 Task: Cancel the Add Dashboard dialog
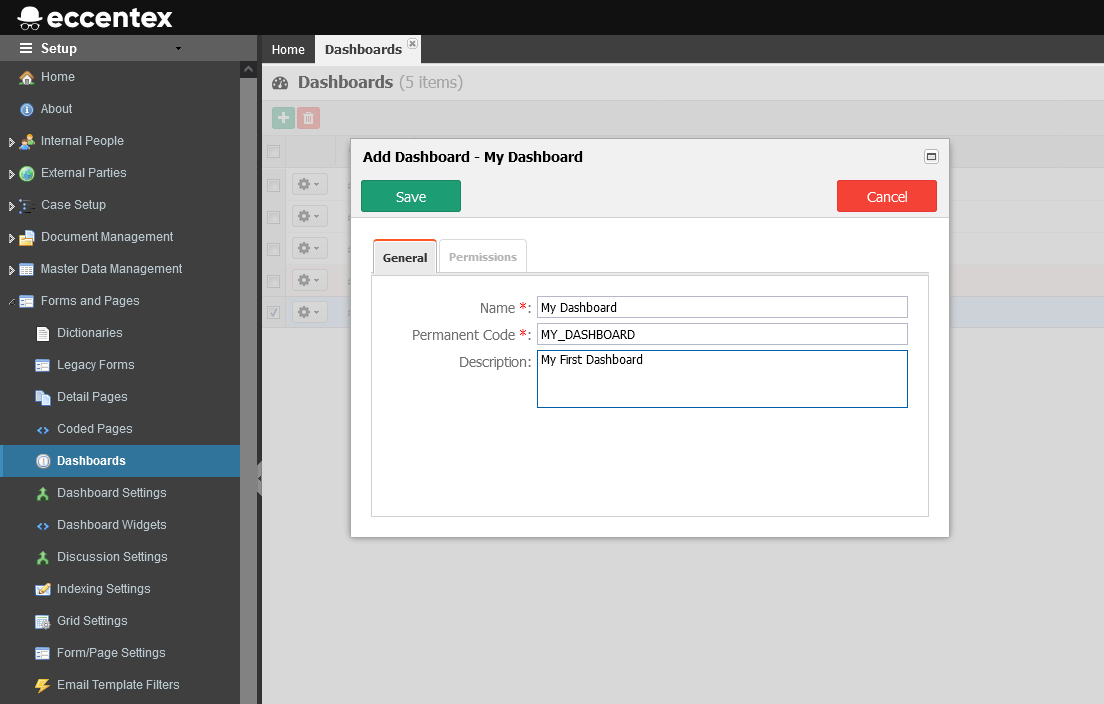886,196
